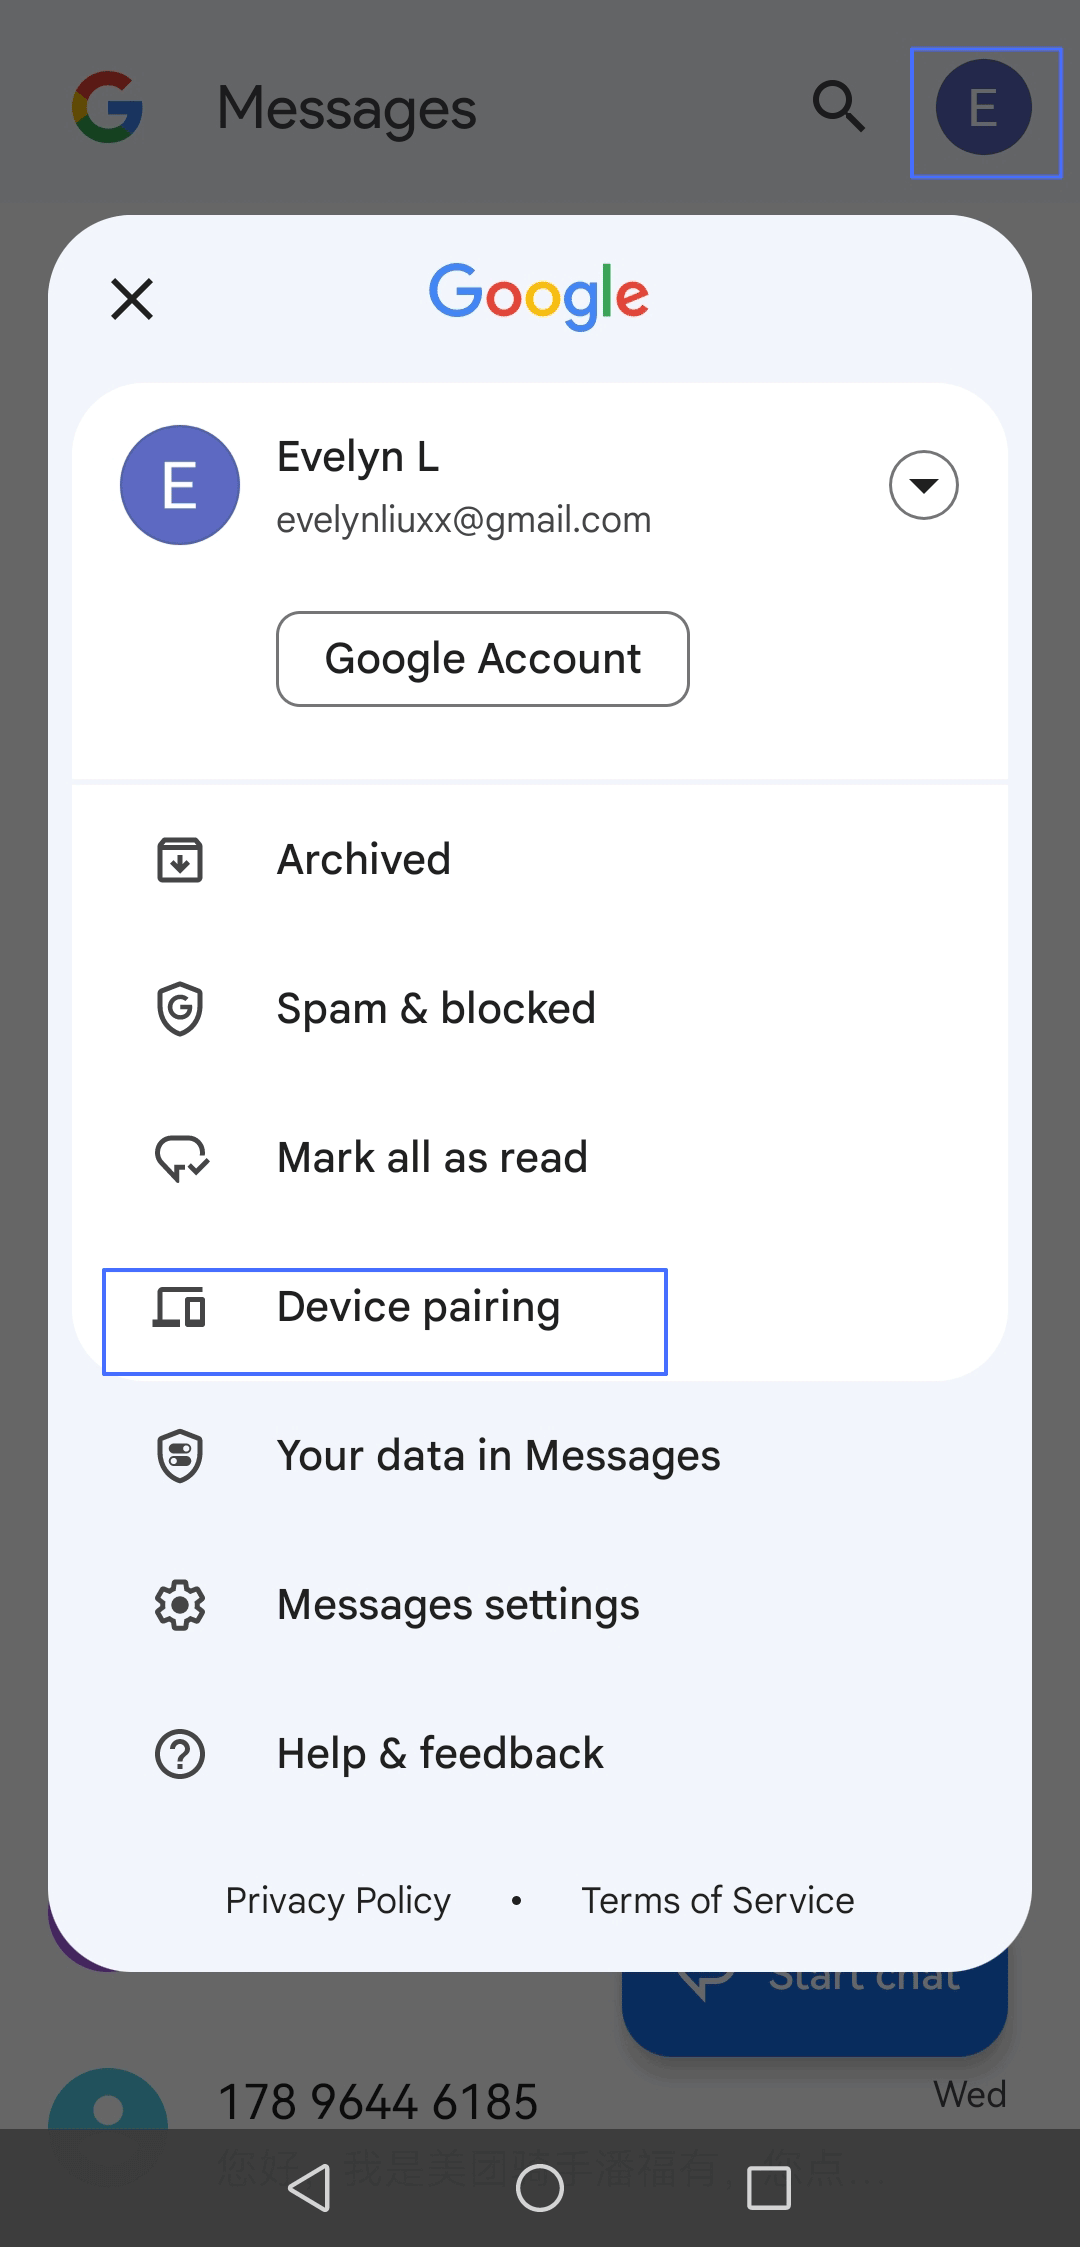This screenshot has width=1080, height=2247.
Task: Open Messages settings via the gear icon
Action: [x=180, y=1604]
